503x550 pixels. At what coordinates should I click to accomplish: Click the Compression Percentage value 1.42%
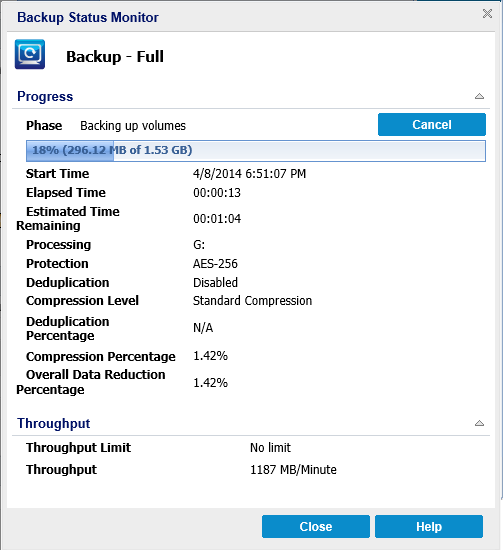pos(210,356)
